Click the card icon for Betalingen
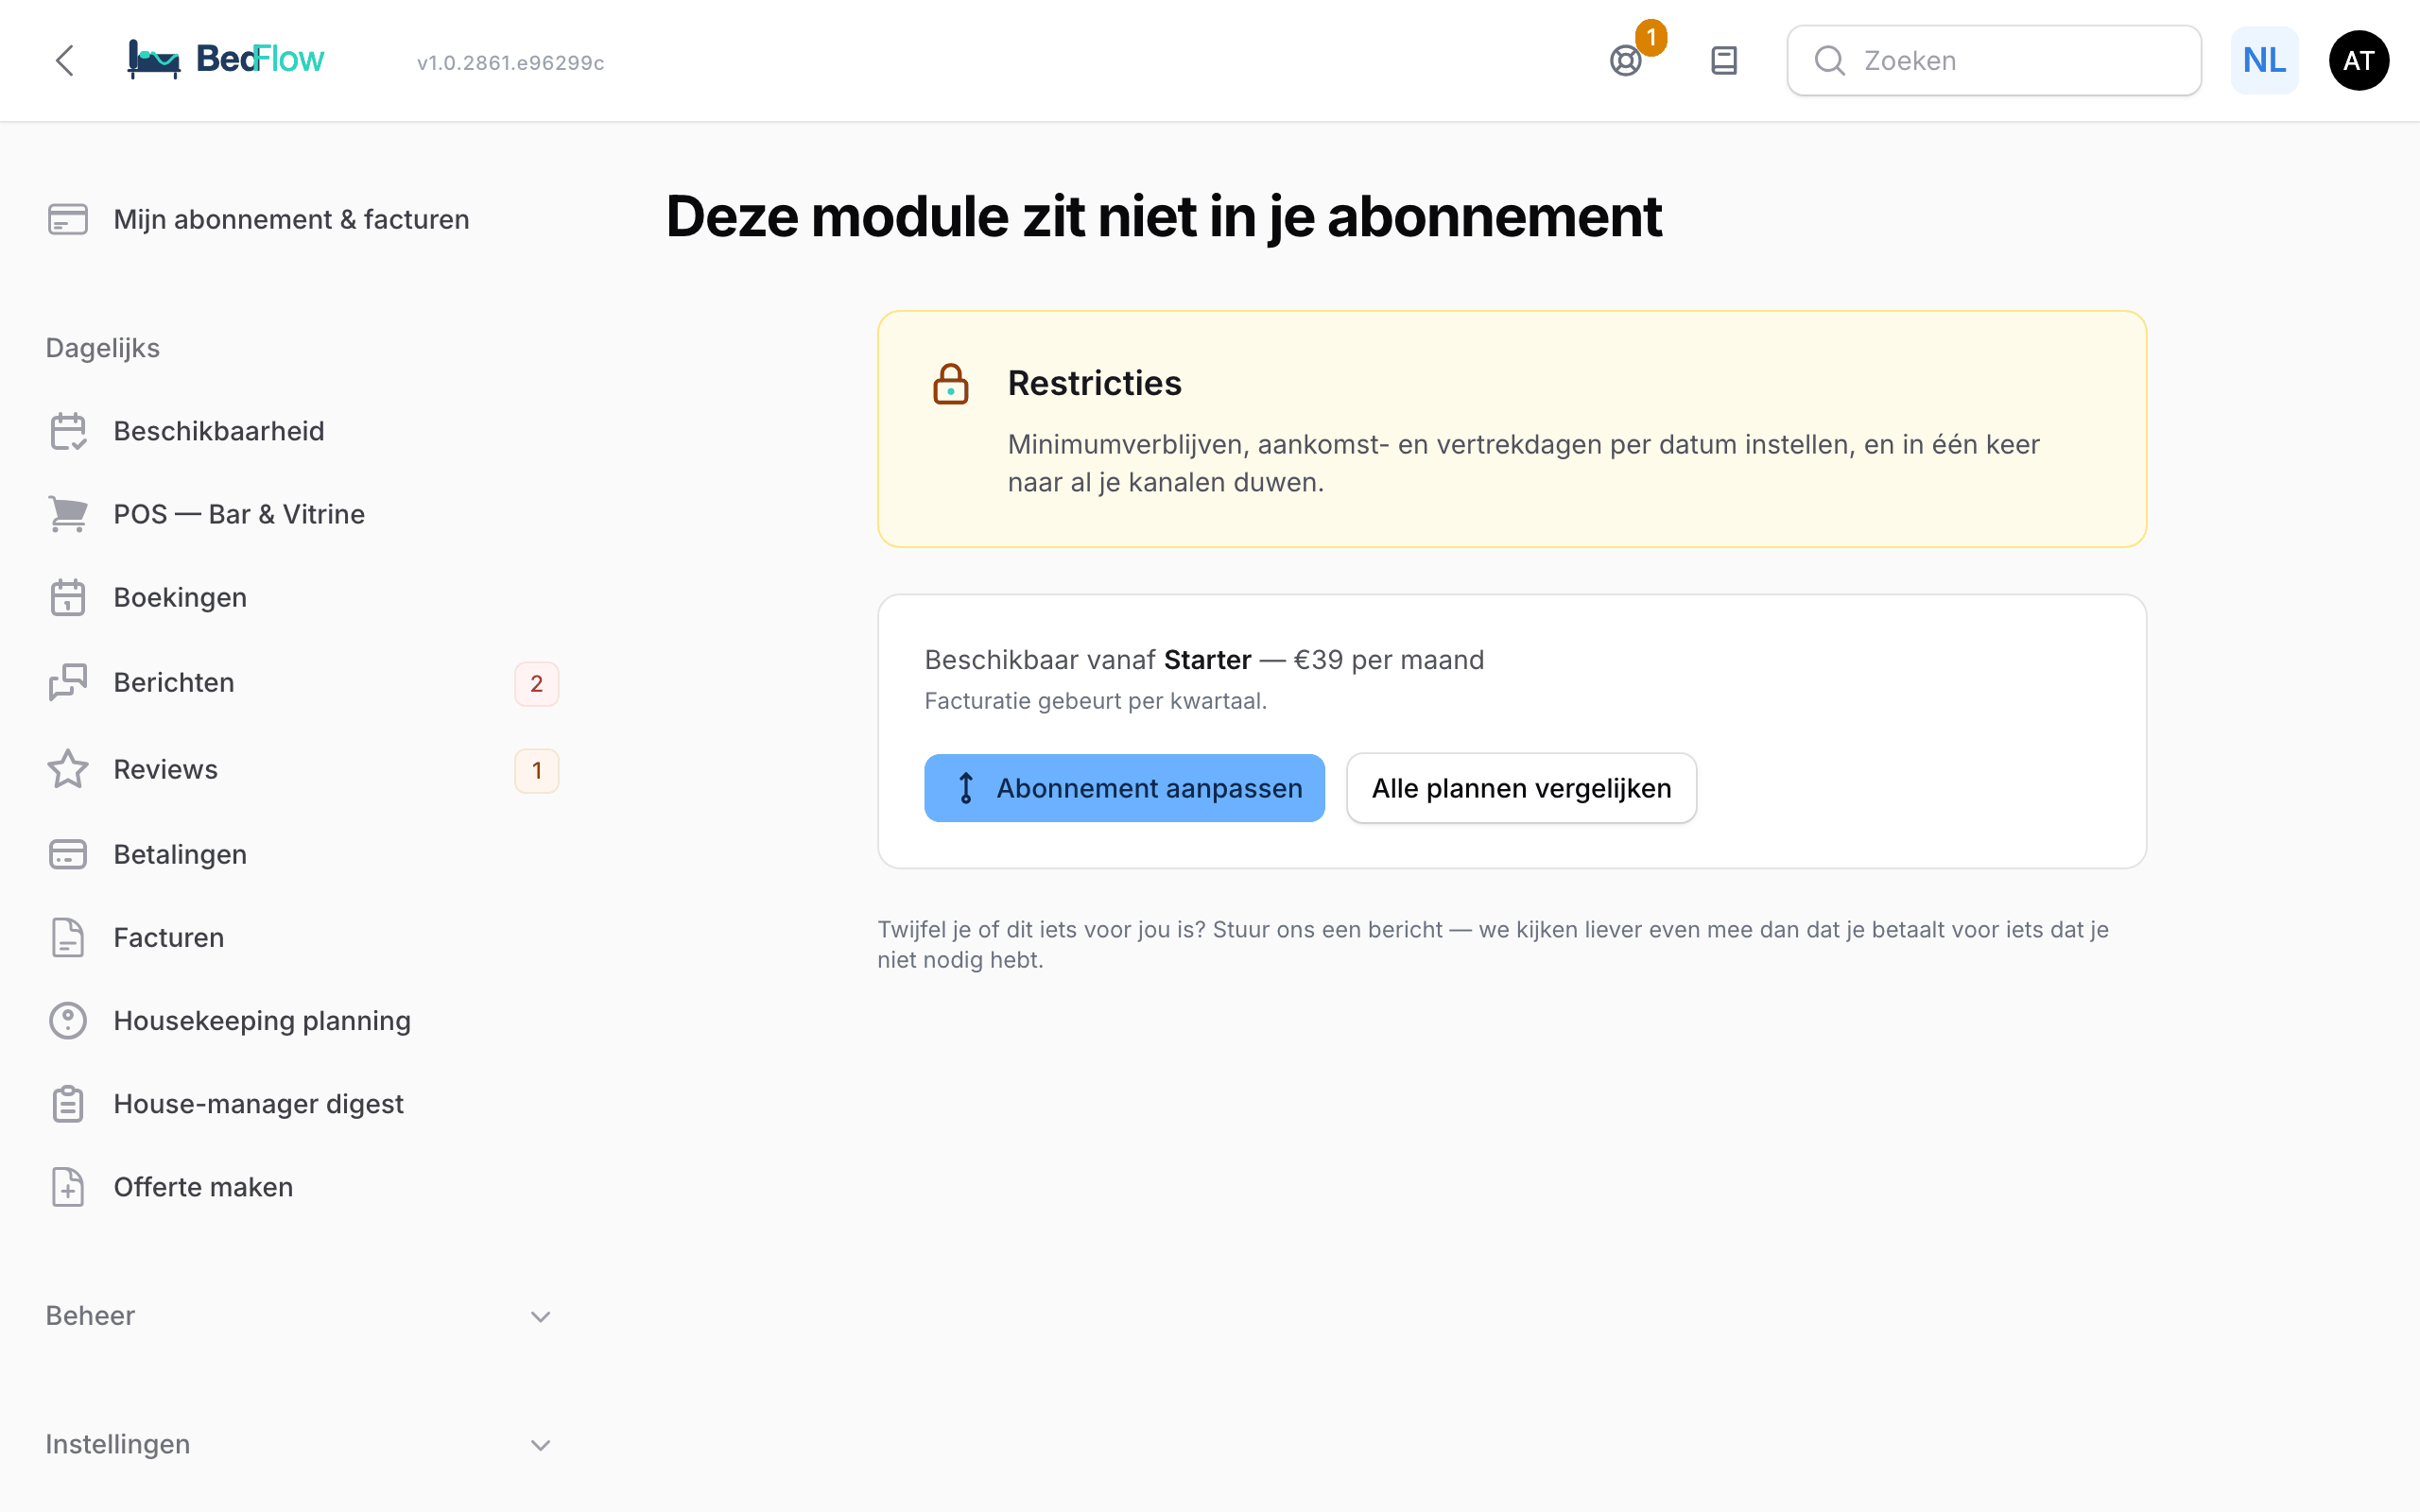Image resolution: width=2420 pixels, height=1512 pixels. point(68,854)
